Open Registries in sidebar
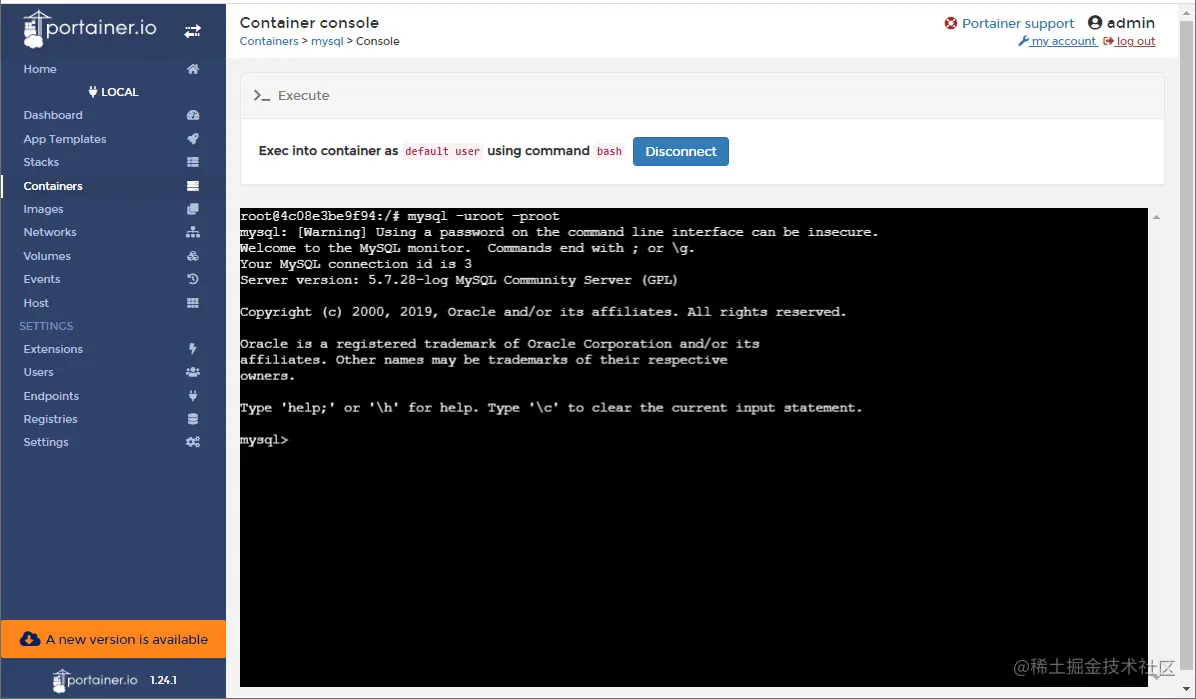 click(50, 419)
